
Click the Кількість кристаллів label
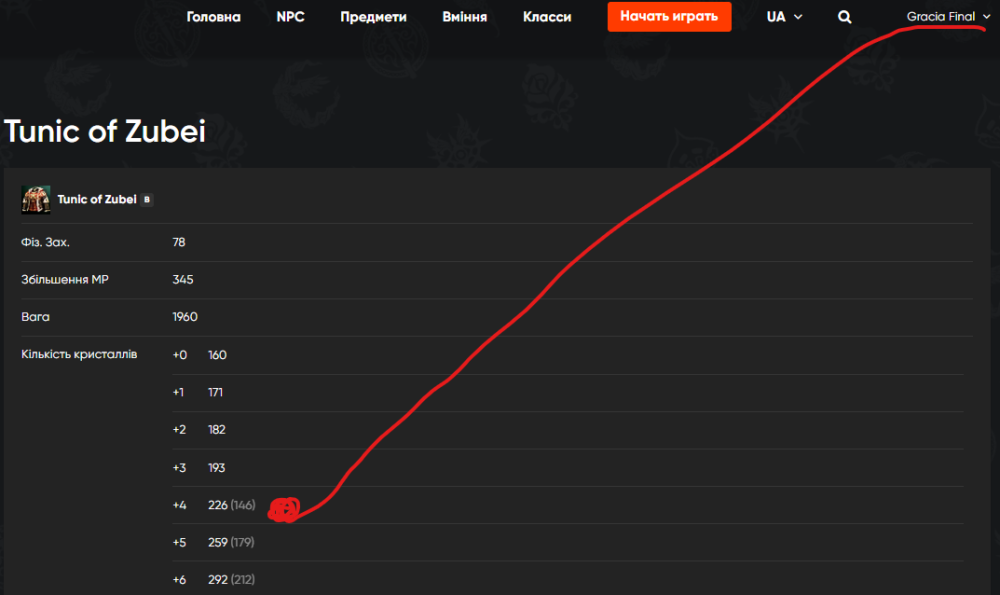(79, 355)
